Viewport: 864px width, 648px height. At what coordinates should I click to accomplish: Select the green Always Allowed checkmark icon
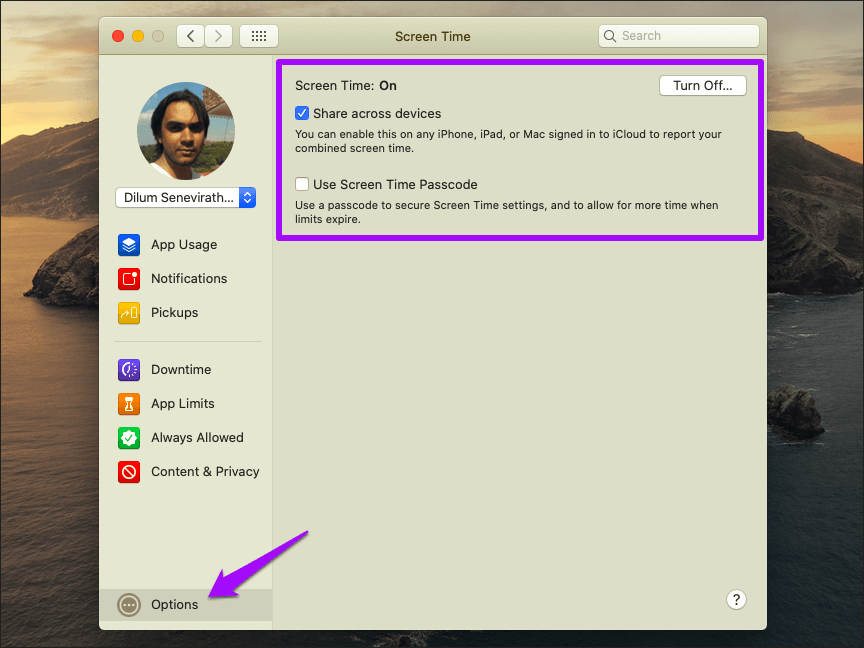pos(129,438)
